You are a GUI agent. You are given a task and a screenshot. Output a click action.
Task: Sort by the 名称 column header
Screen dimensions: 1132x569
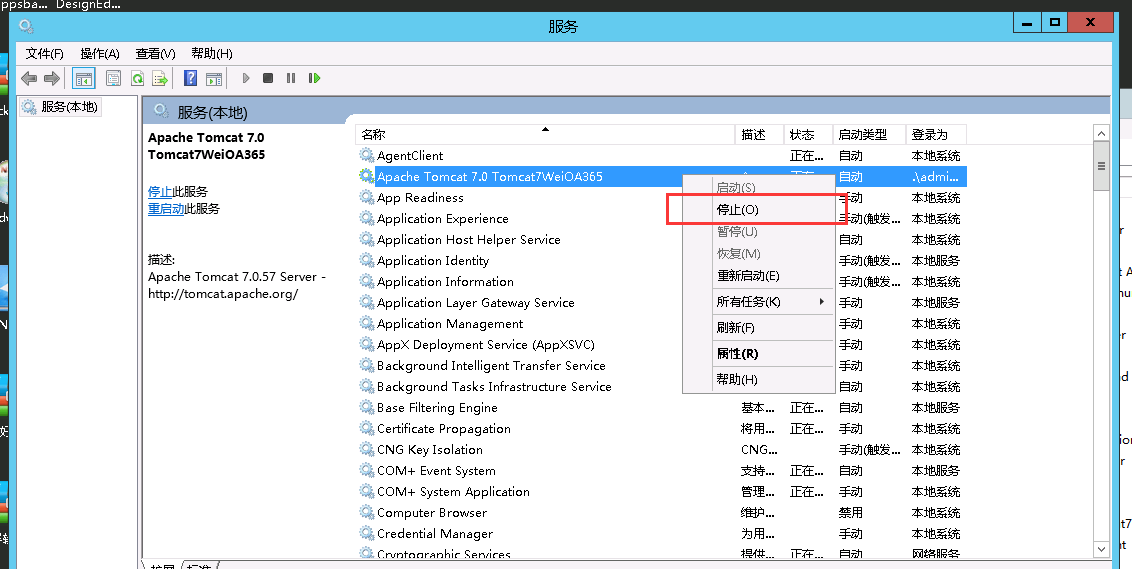545,134
